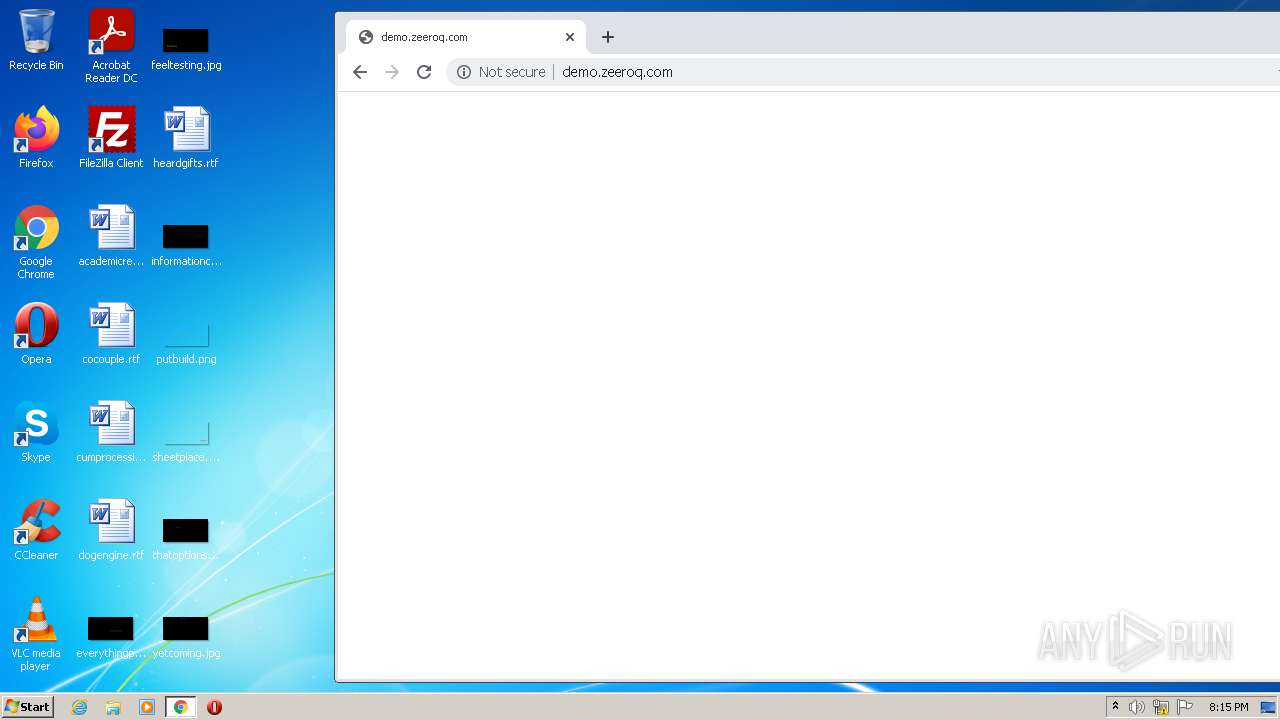Image resolution: width=1280 pixels, height=720 pixels.
Task: Open the Recycle Bin desktop icon
Action: (36, 40)
